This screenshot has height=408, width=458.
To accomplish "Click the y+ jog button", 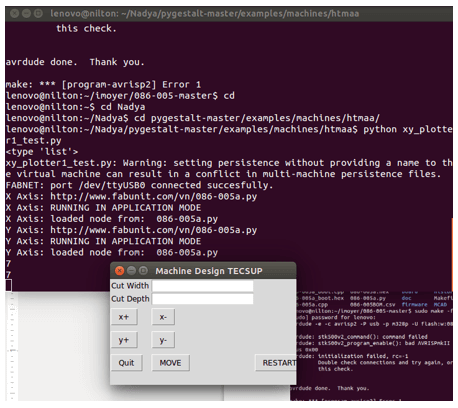I will (x=124, y=340).
